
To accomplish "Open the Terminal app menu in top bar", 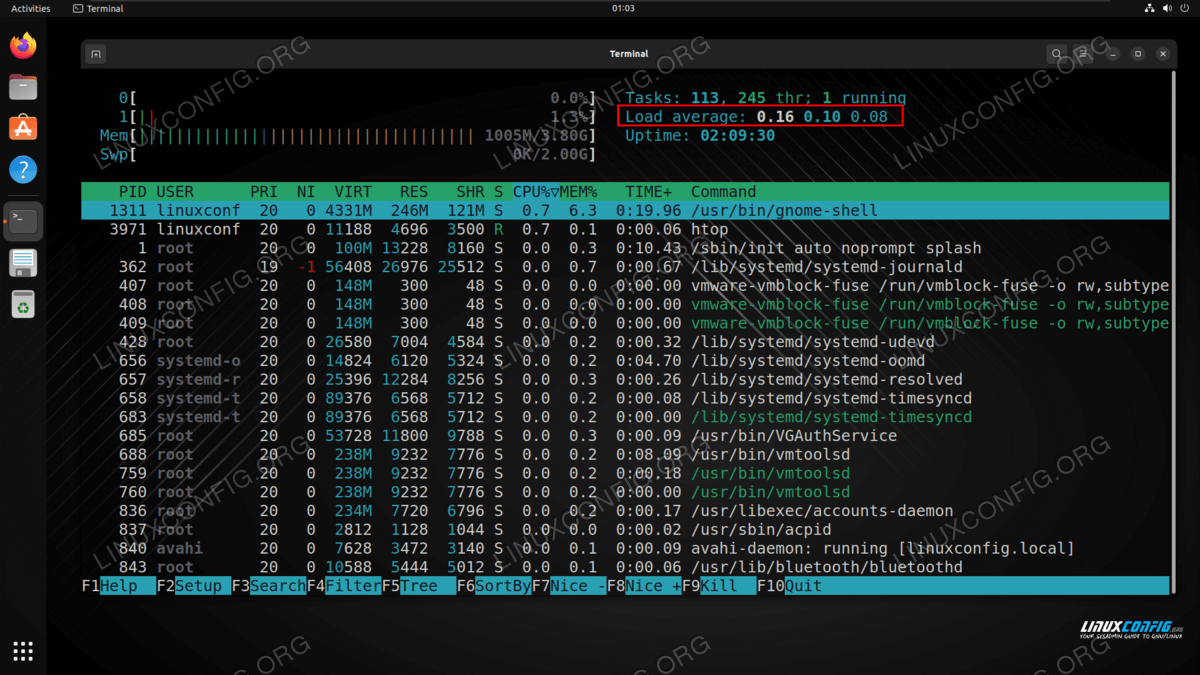I will (x=99, y=8).
